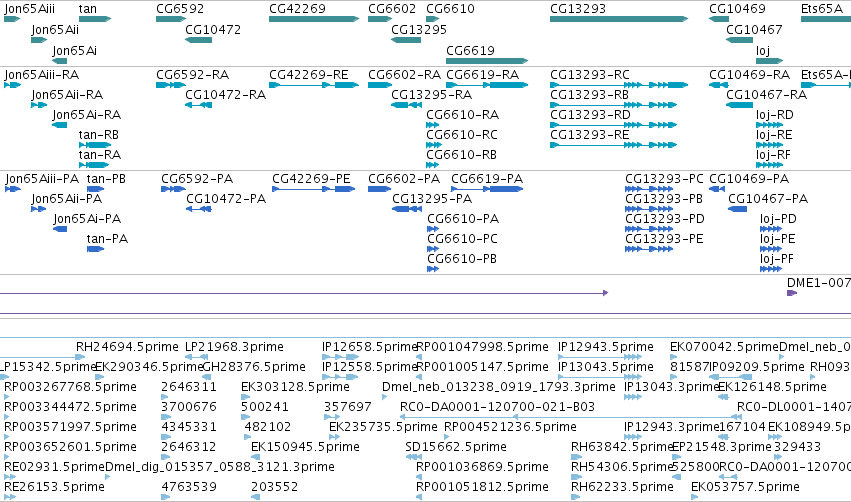This screenshot has height=502, width=851.
Task: Click protein CG13293-PC
Action: 664,179
